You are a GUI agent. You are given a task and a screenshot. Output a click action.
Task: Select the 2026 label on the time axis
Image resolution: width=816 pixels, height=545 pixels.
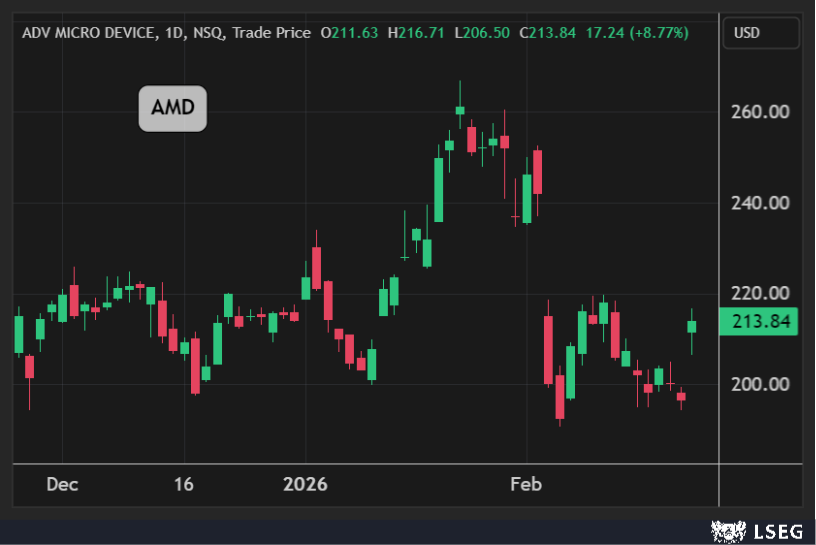pyautogui.click(x=305, y=485)
